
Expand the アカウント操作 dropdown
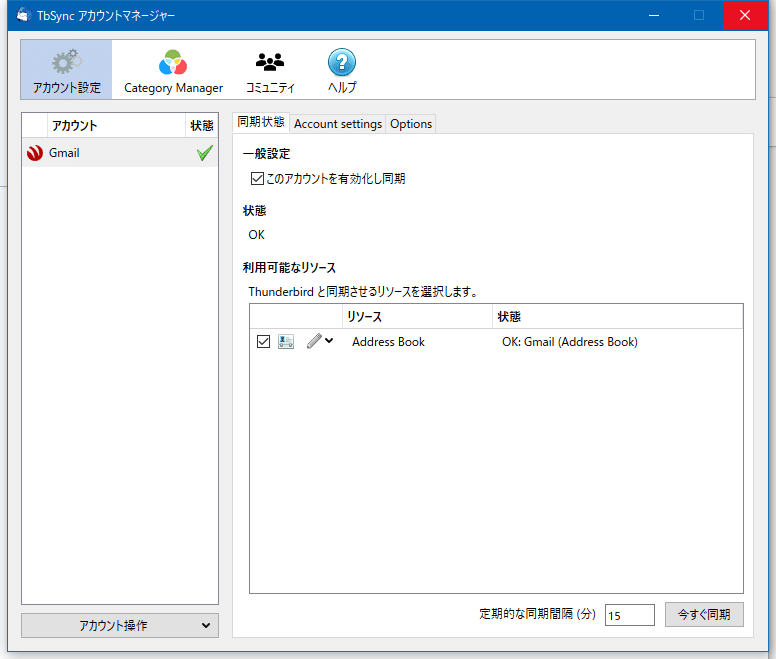(x=120, y=625)
